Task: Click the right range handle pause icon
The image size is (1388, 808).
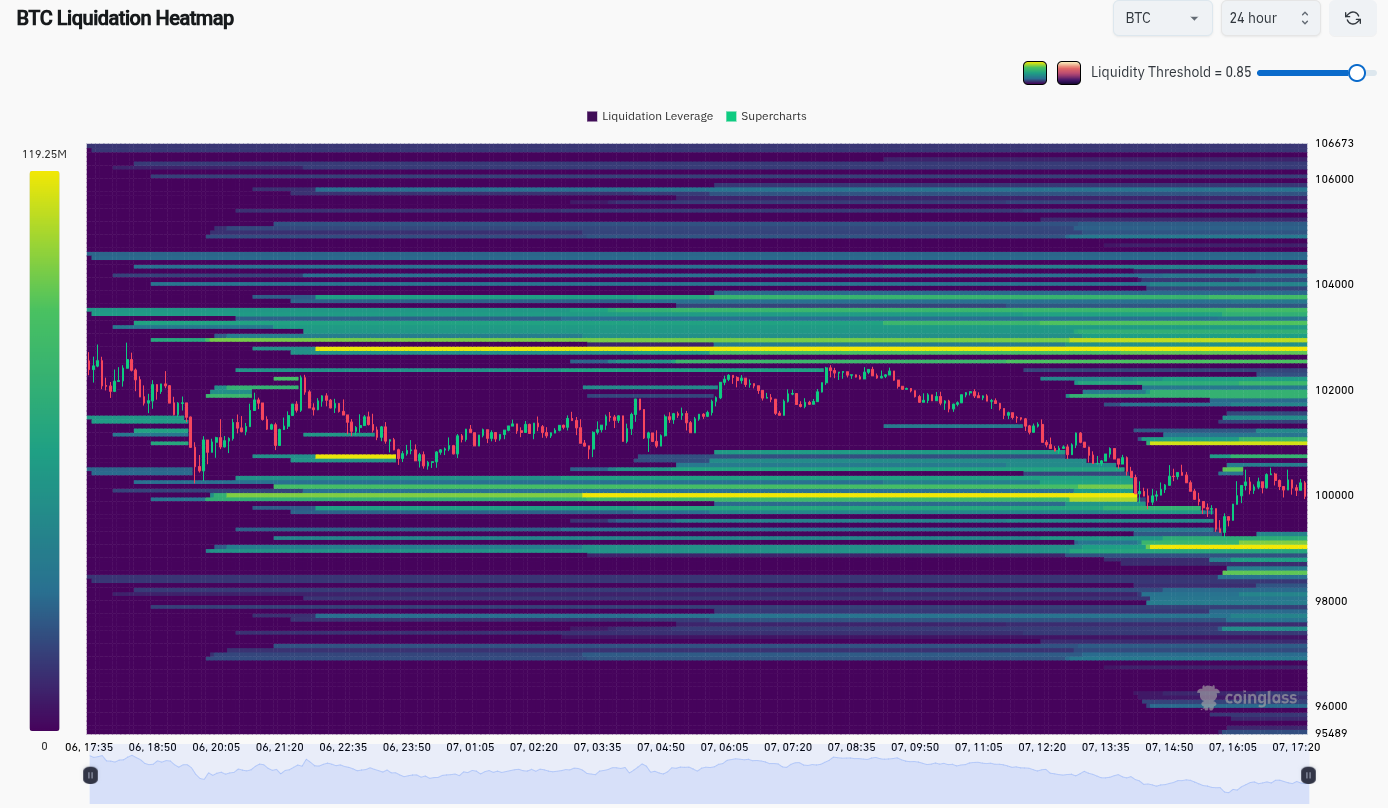Action: click(x=1307, y=774)
